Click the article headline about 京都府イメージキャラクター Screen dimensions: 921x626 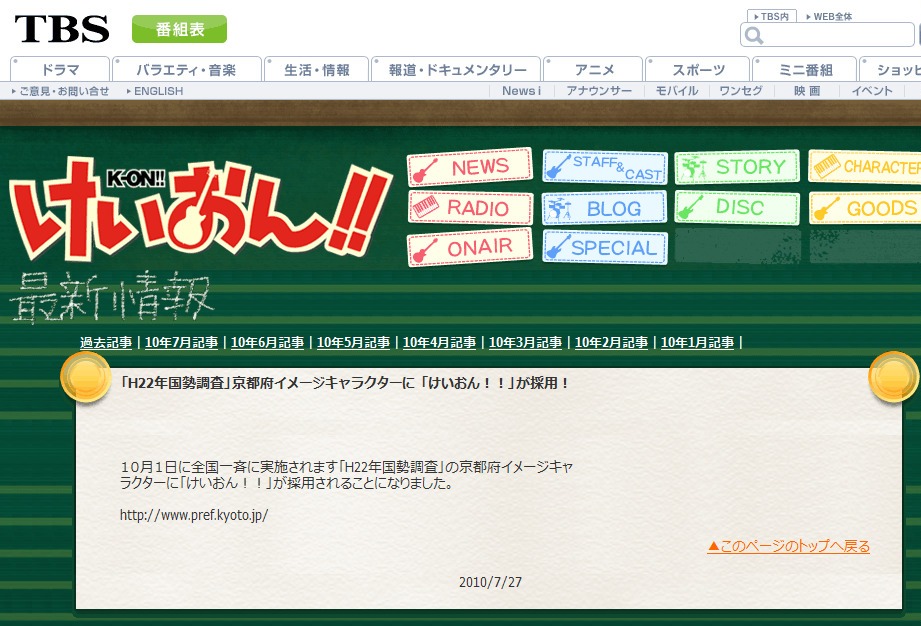[x=344, y=383]
